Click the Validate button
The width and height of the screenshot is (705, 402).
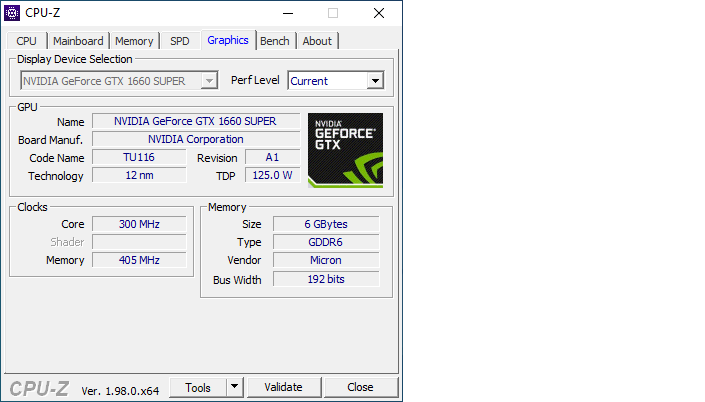284,387
